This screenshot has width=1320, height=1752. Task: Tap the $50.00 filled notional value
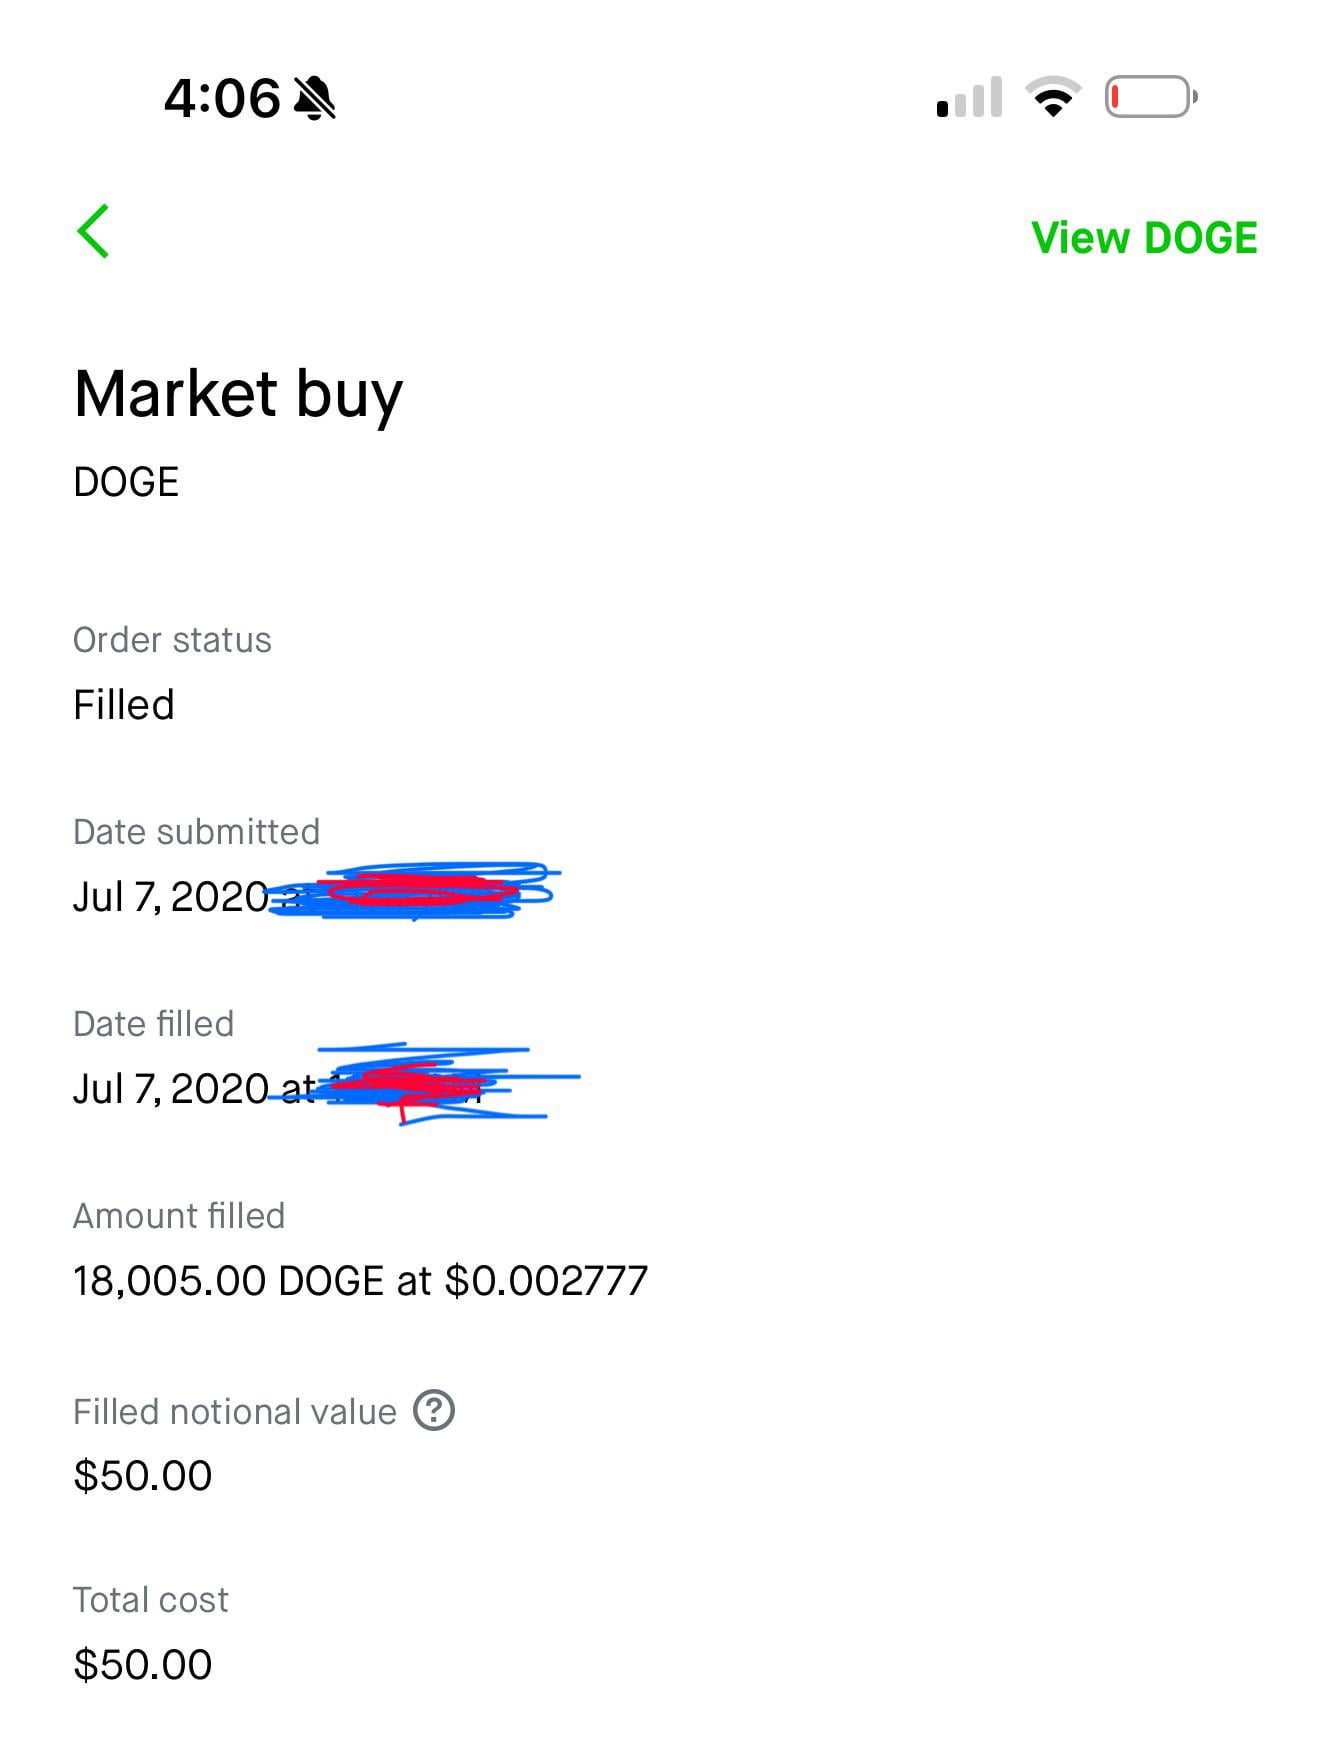[x=143, y=1476]
